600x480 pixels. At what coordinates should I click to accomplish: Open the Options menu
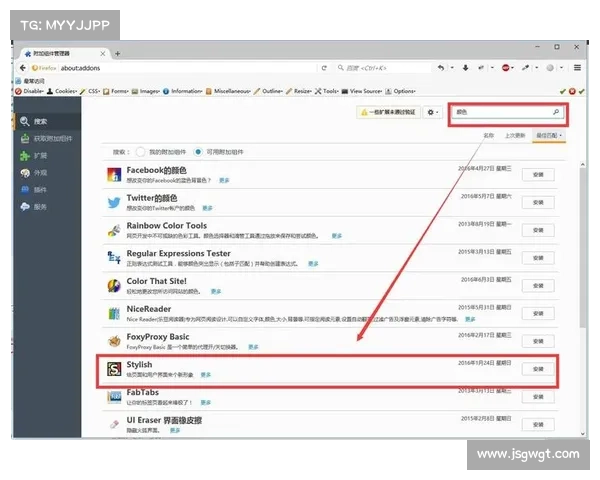pos(400,91)
